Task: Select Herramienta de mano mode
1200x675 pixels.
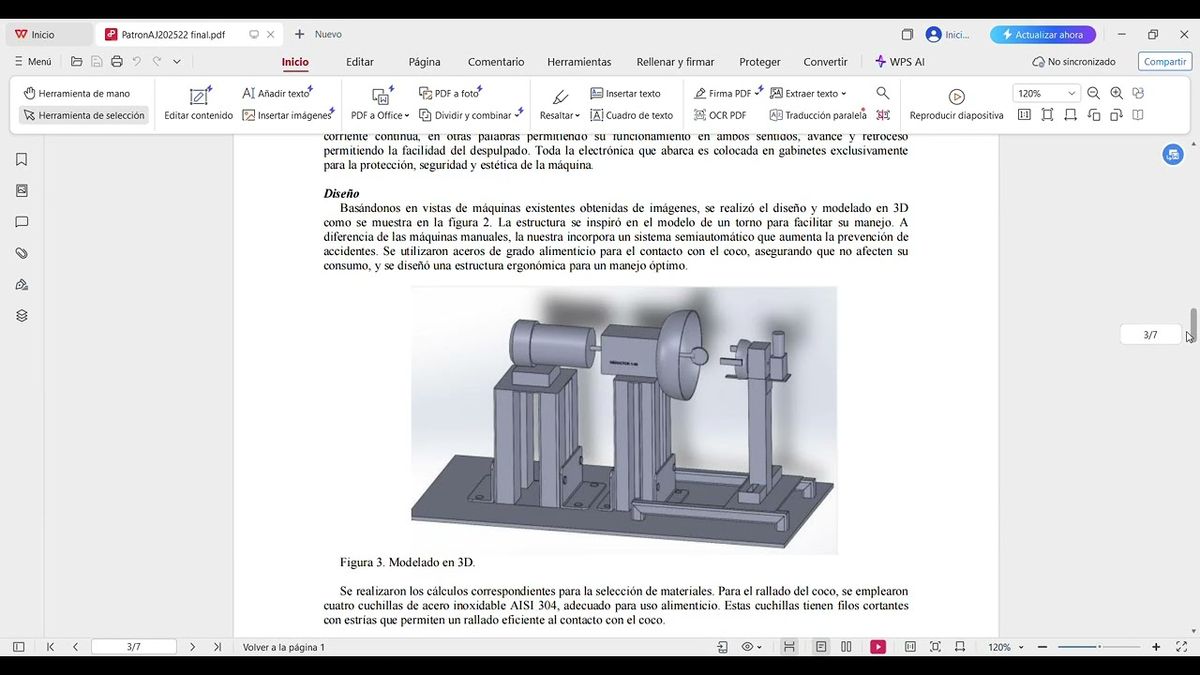Action: pyautogui.click(x=77, y=93)
